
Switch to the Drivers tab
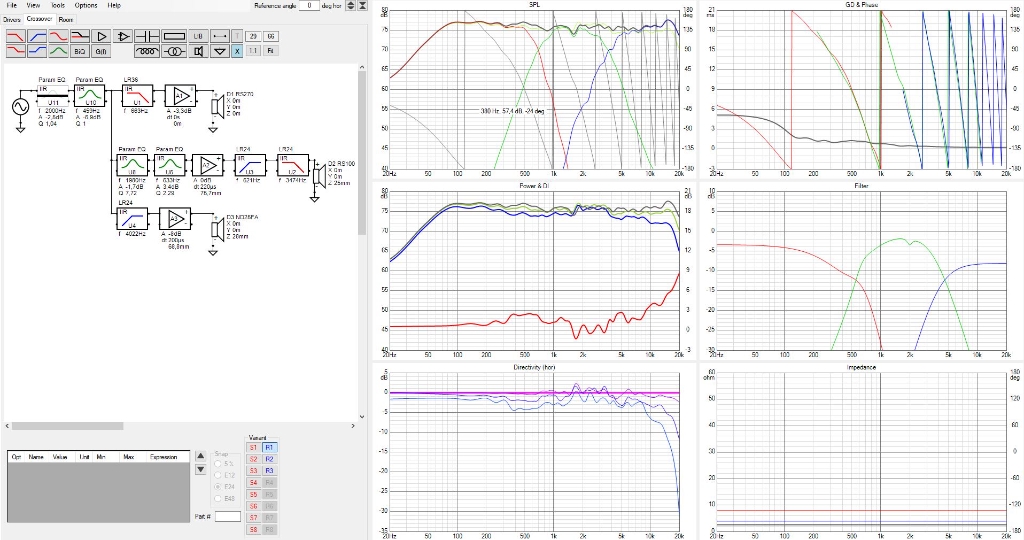tap(11, 19)
